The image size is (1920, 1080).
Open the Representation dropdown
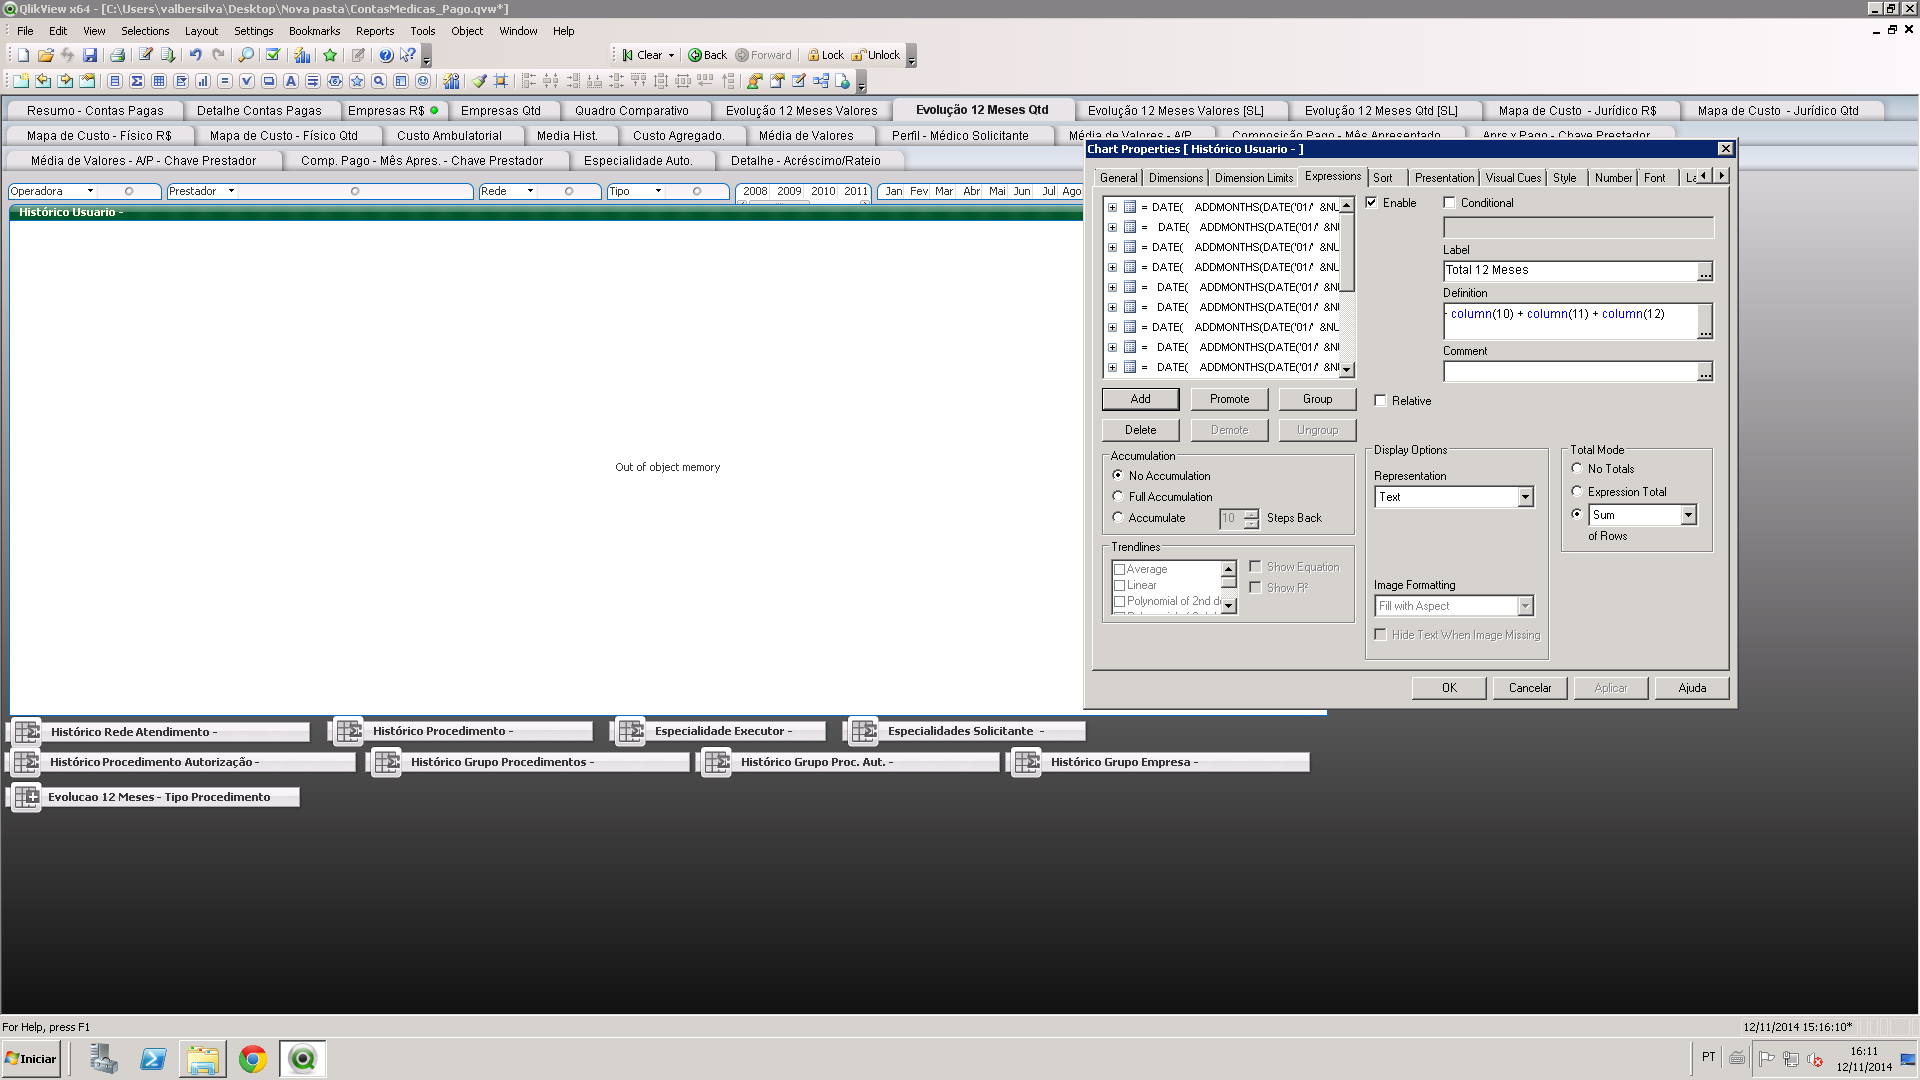coord(1525,497)
